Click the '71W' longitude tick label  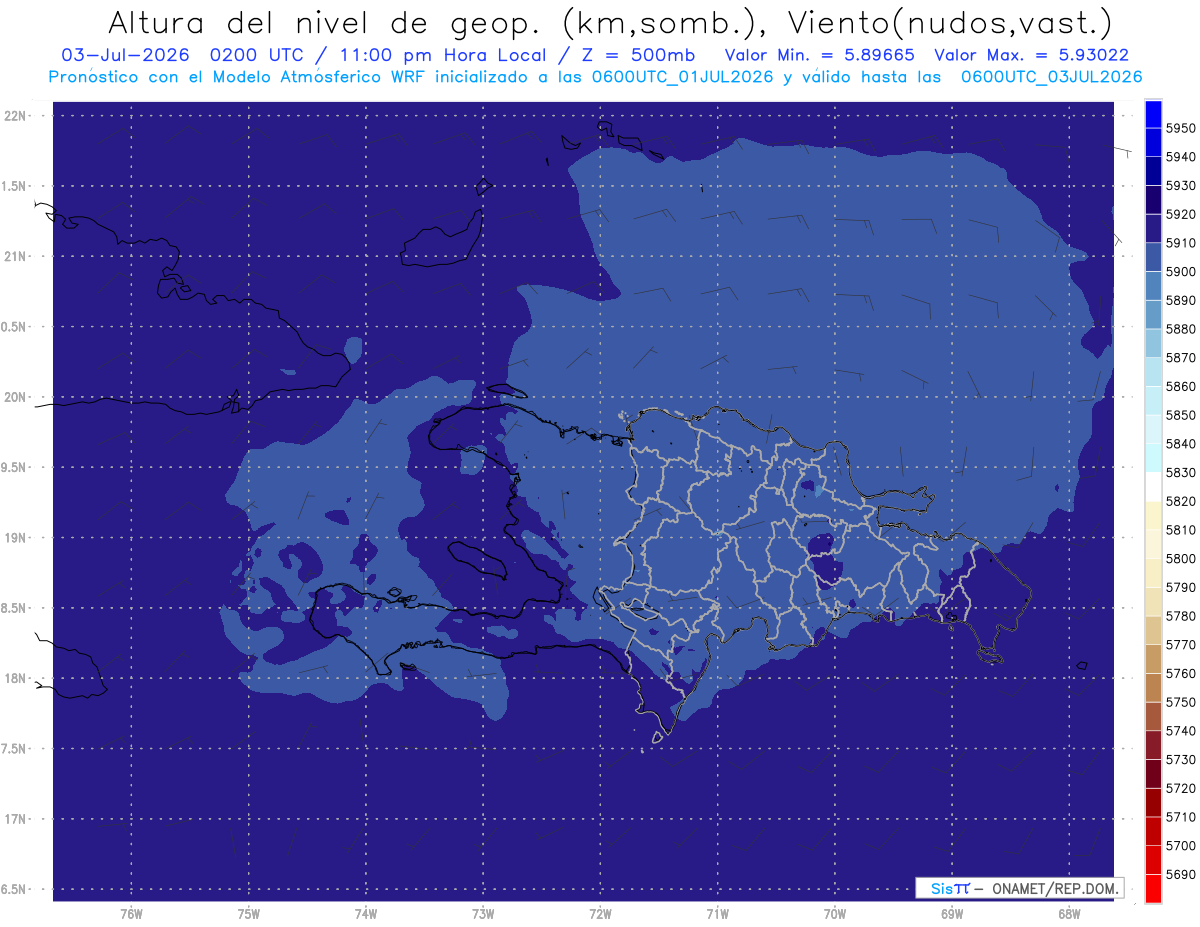(x=717, y=913)
